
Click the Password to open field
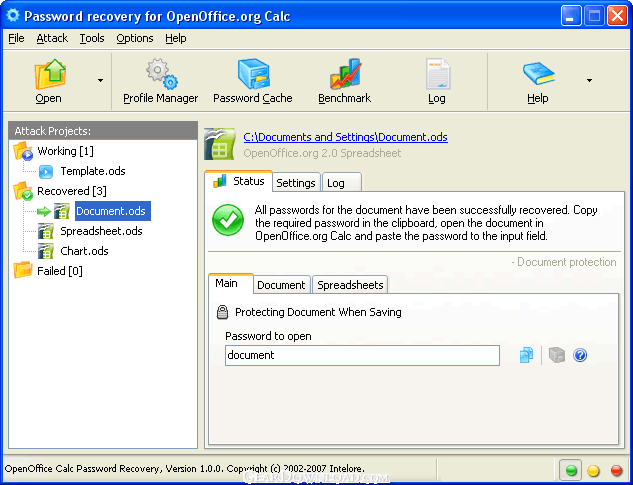click(x=363, y=355)
